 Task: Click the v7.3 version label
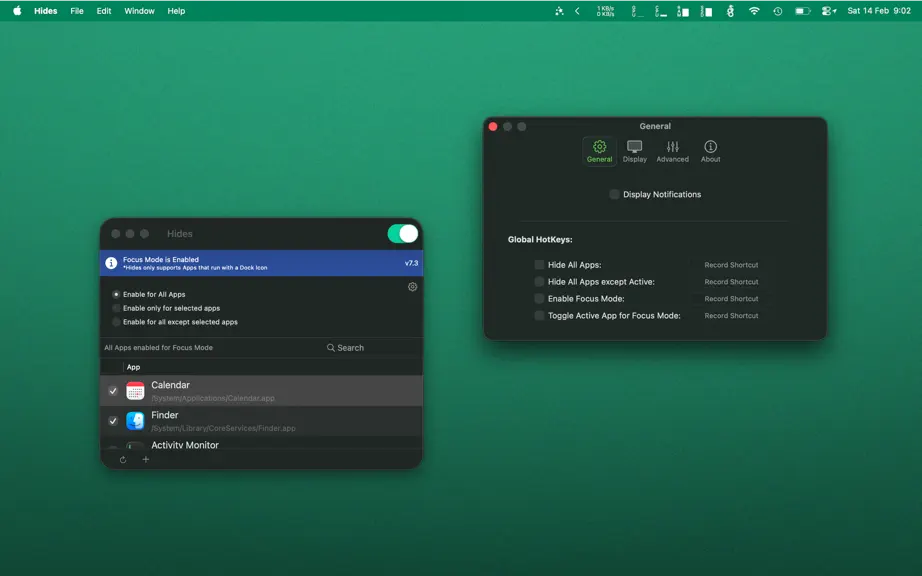[x=412, y=263]
